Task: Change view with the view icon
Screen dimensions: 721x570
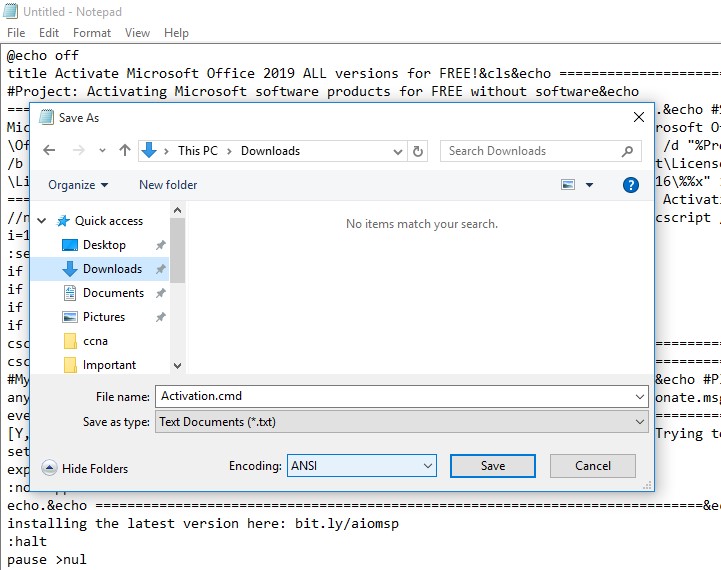Action: (x=568, y=185)
